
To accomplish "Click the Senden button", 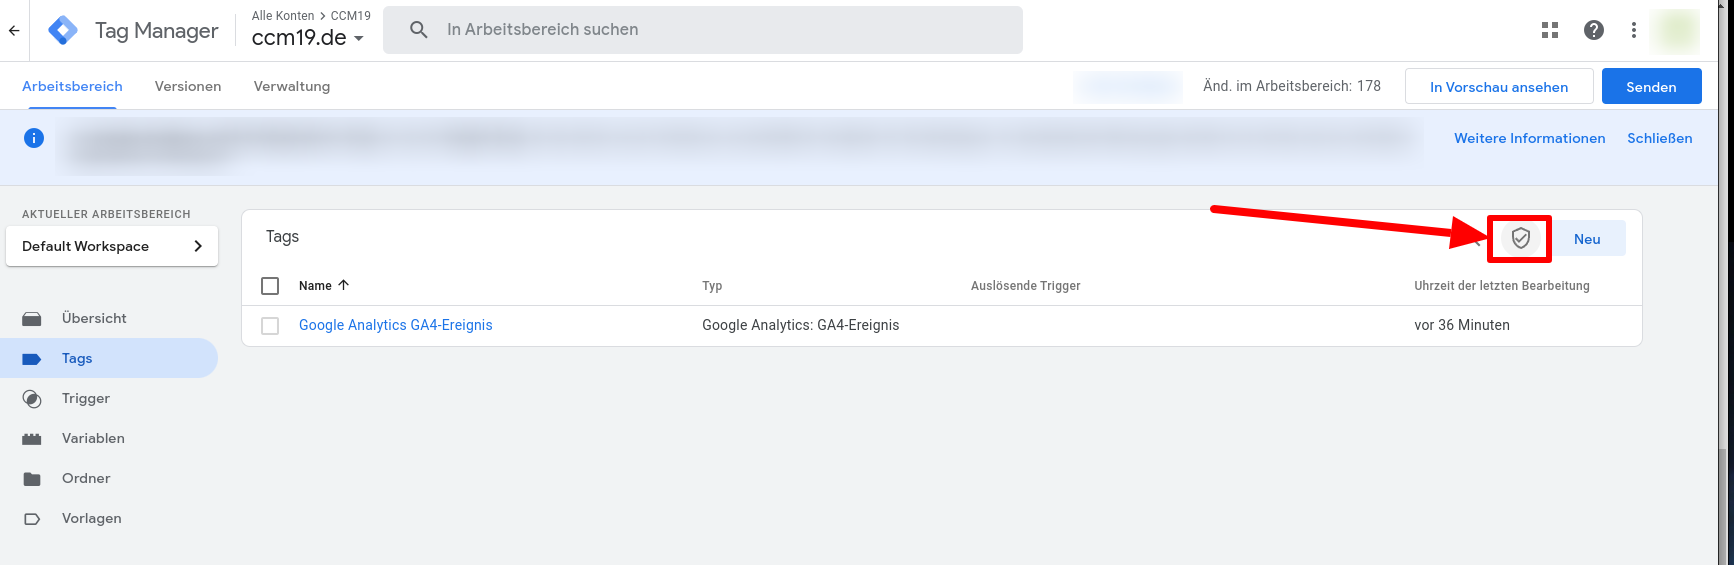I will [x=1651, y=87].
